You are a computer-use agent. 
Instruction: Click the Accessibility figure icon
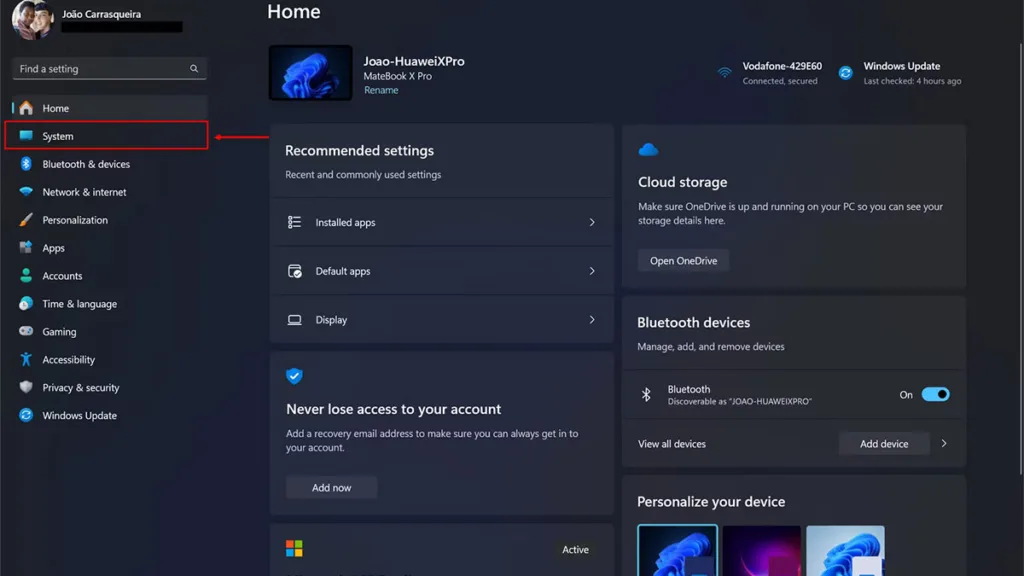[x=26, y=359]
